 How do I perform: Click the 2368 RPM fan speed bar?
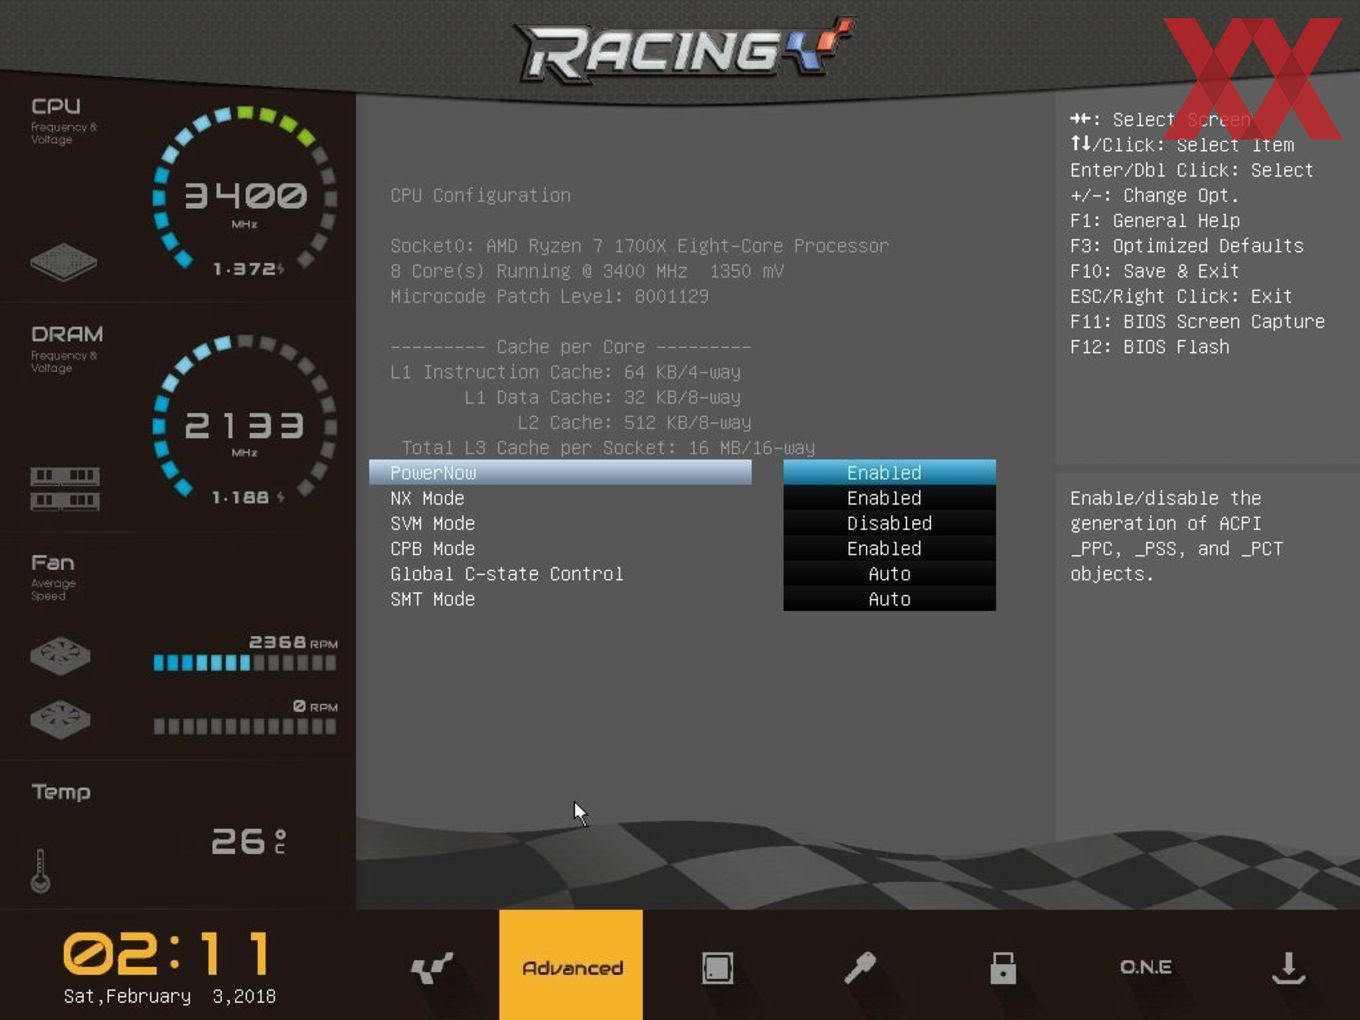(245, 662)
